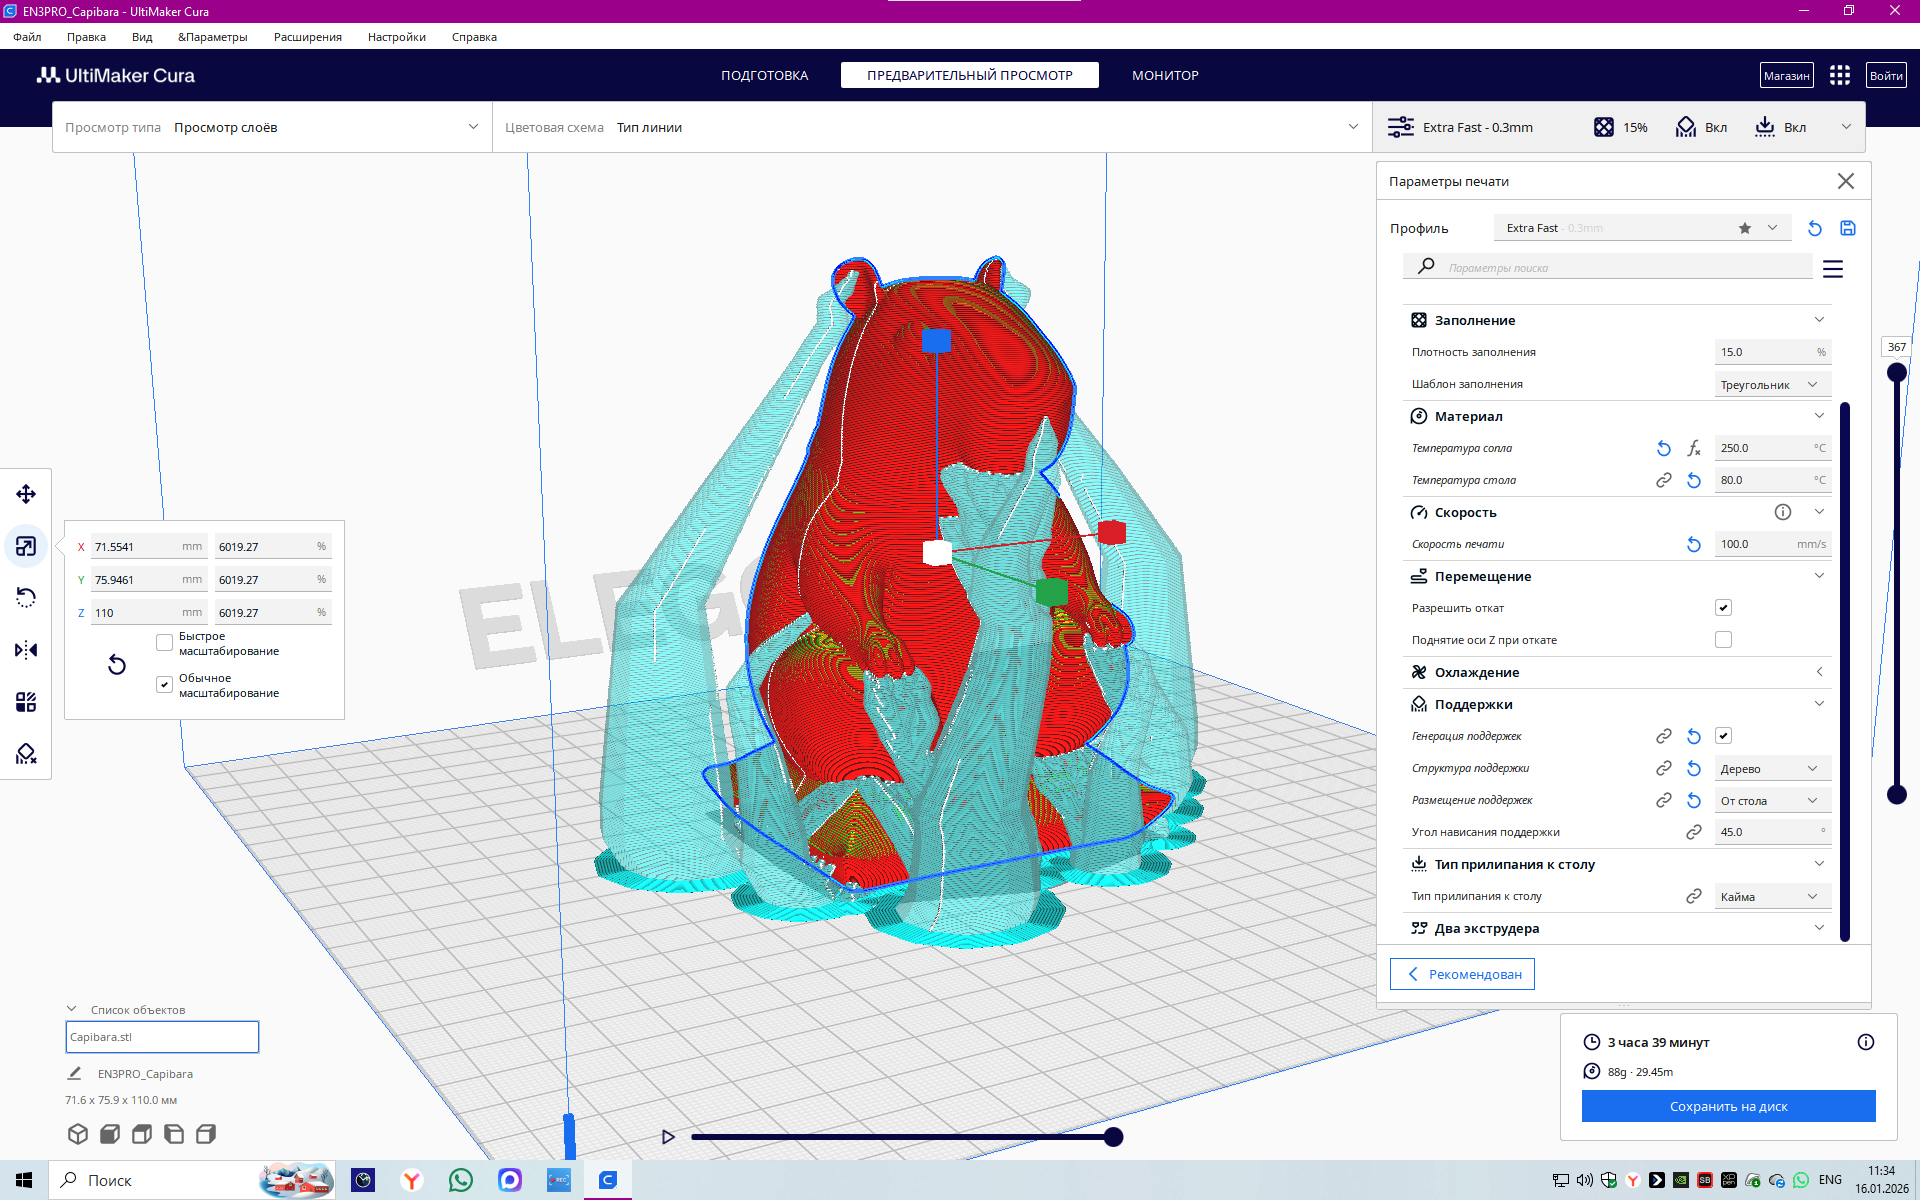1920x1200 pixels.
Task: Reset nozzle temperature to default
Action: (1664, 448)
